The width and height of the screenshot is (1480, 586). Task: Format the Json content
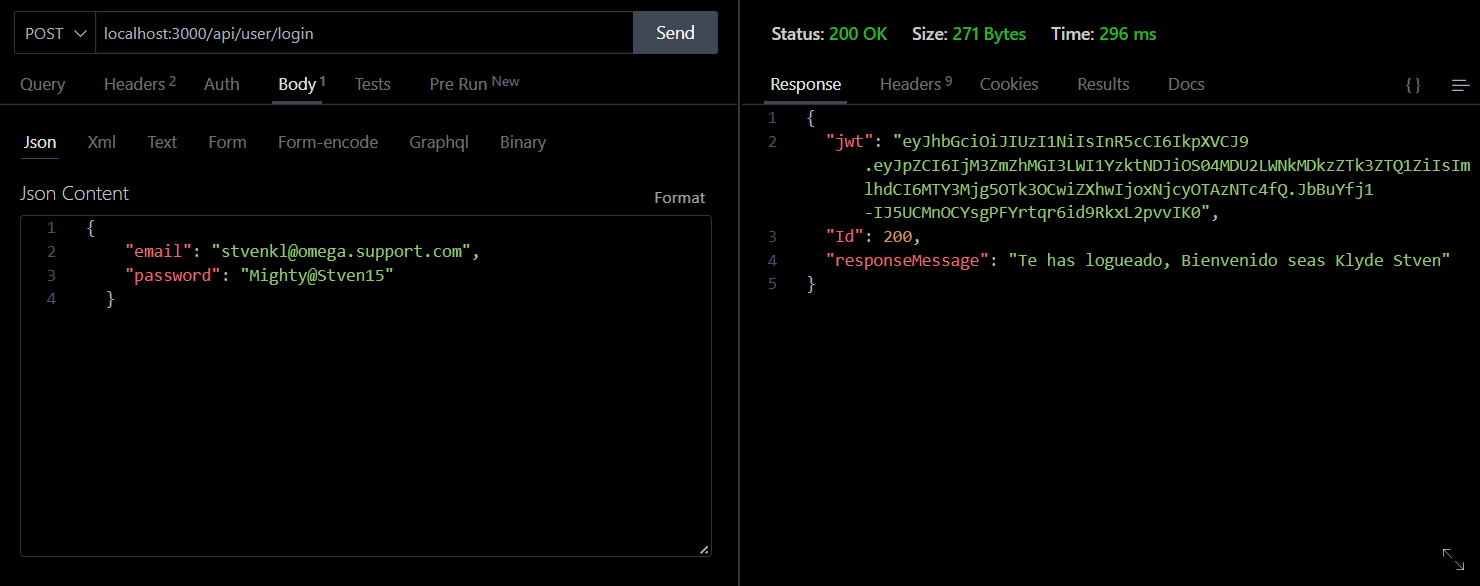pos(680,198)
